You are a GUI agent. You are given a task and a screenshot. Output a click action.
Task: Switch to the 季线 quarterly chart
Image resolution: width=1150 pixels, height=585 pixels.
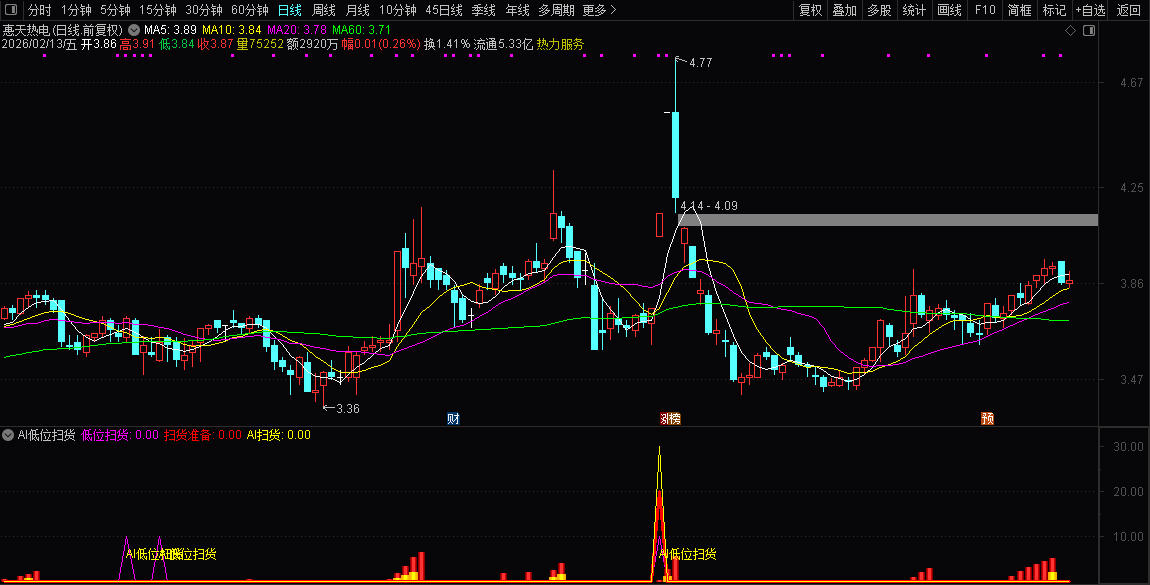click(x=483, y=10)
